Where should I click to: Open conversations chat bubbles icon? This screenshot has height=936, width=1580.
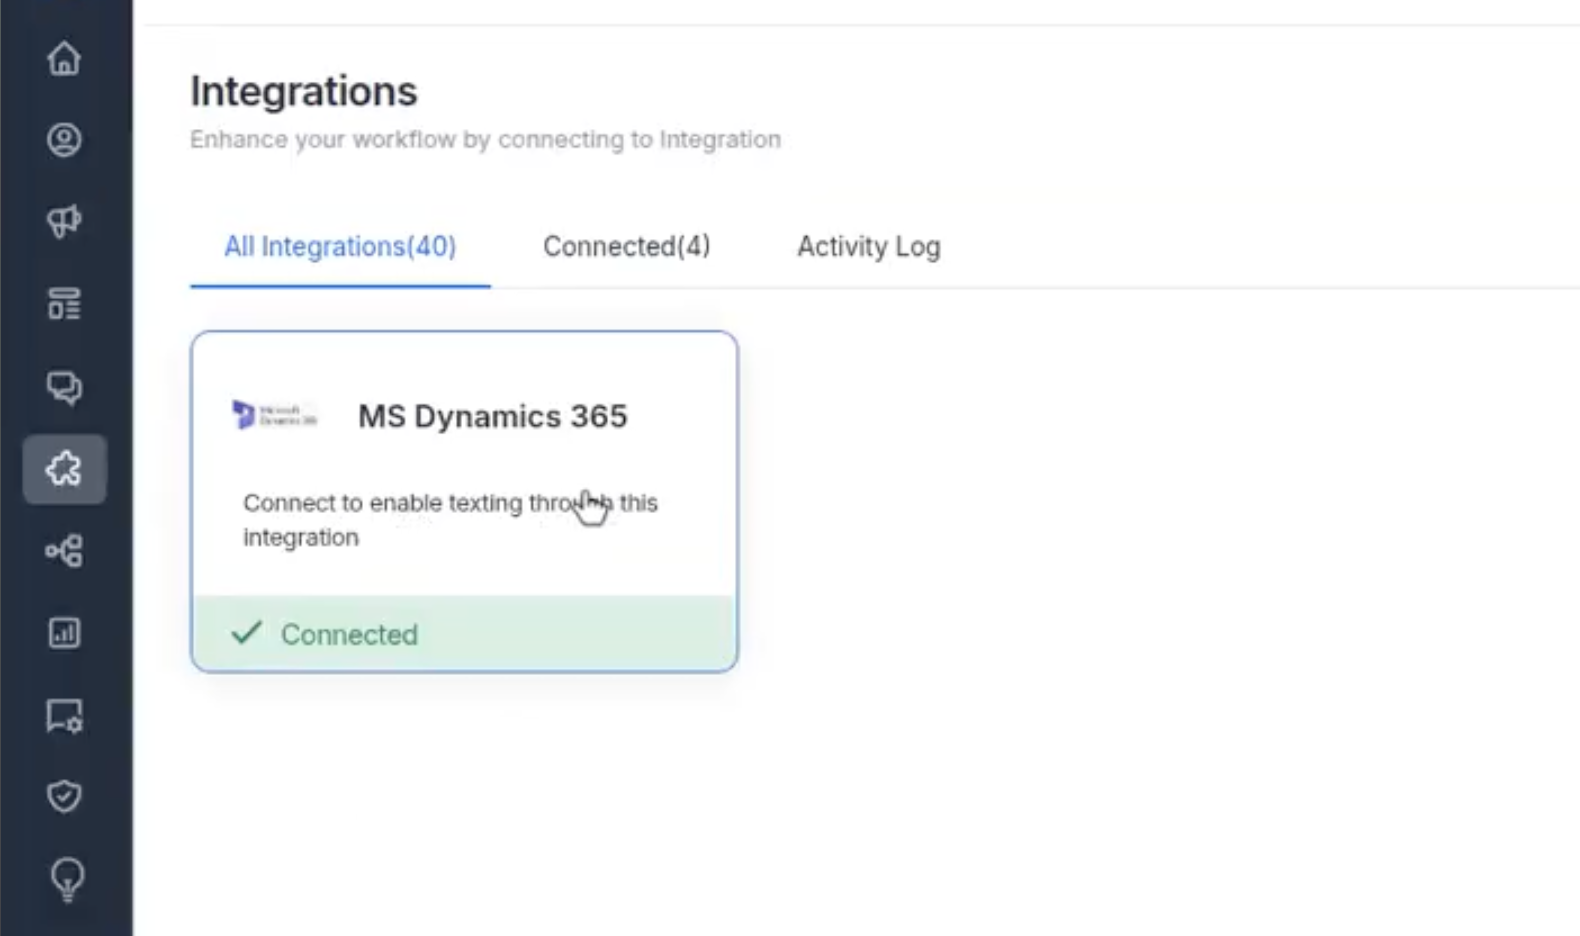coord(64,387)
